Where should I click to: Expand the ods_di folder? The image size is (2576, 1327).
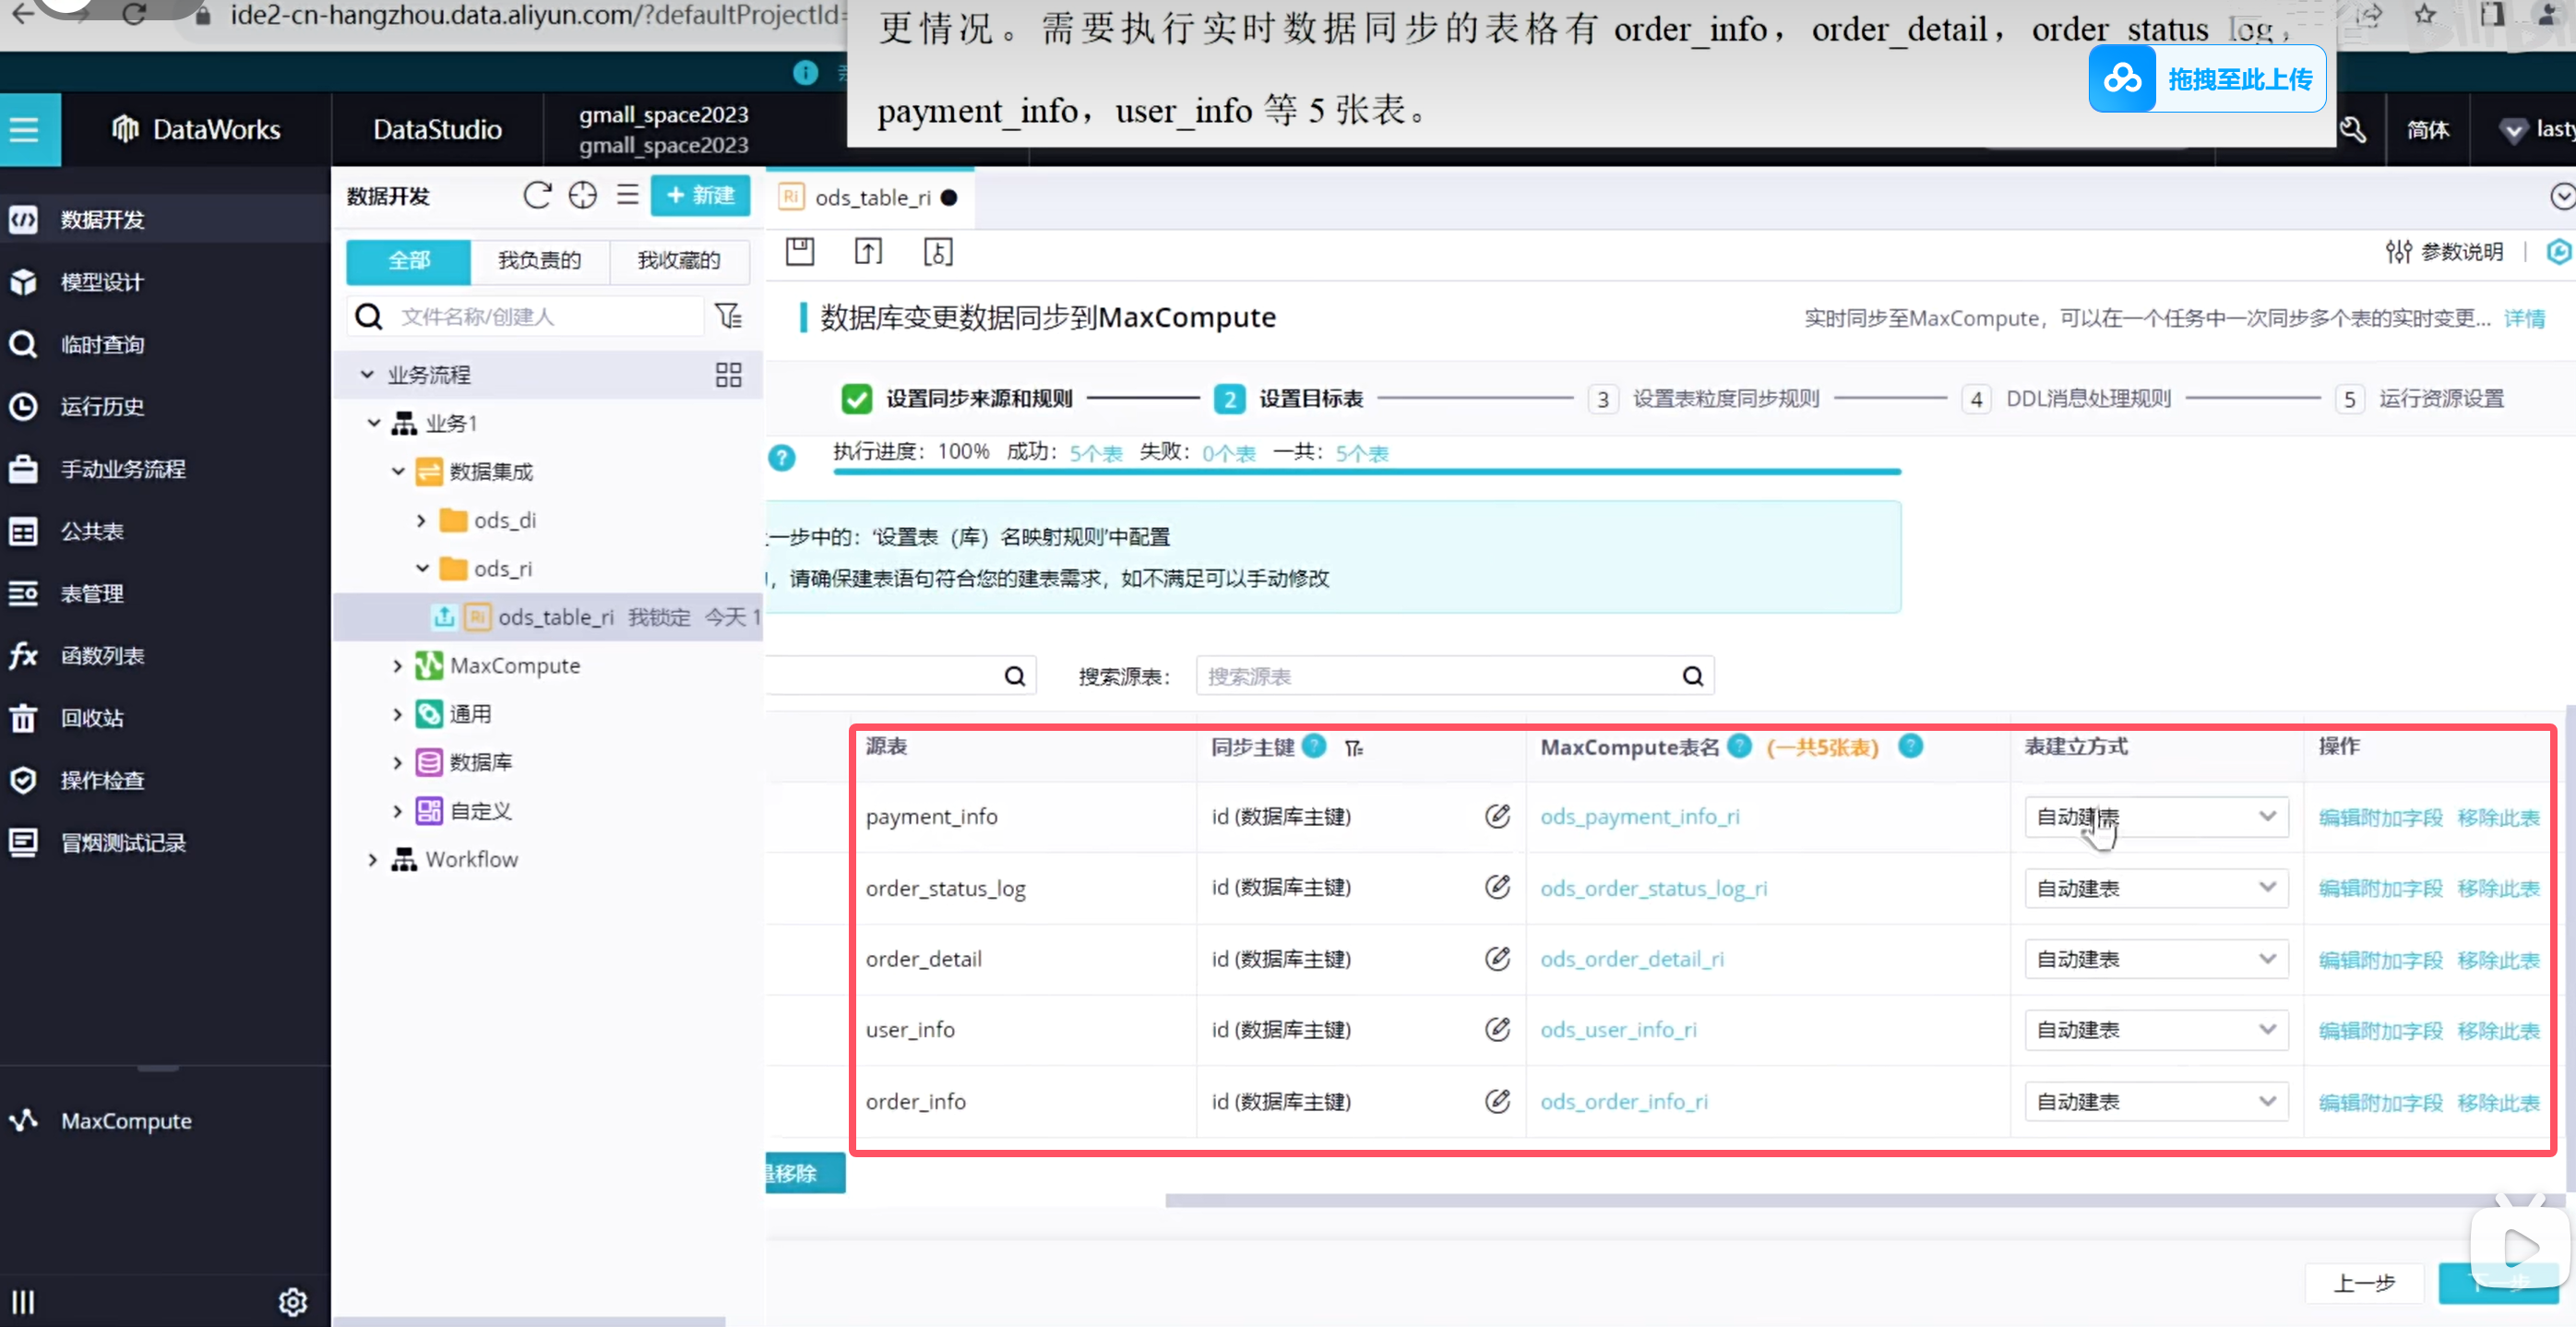(x=421, y=520)
